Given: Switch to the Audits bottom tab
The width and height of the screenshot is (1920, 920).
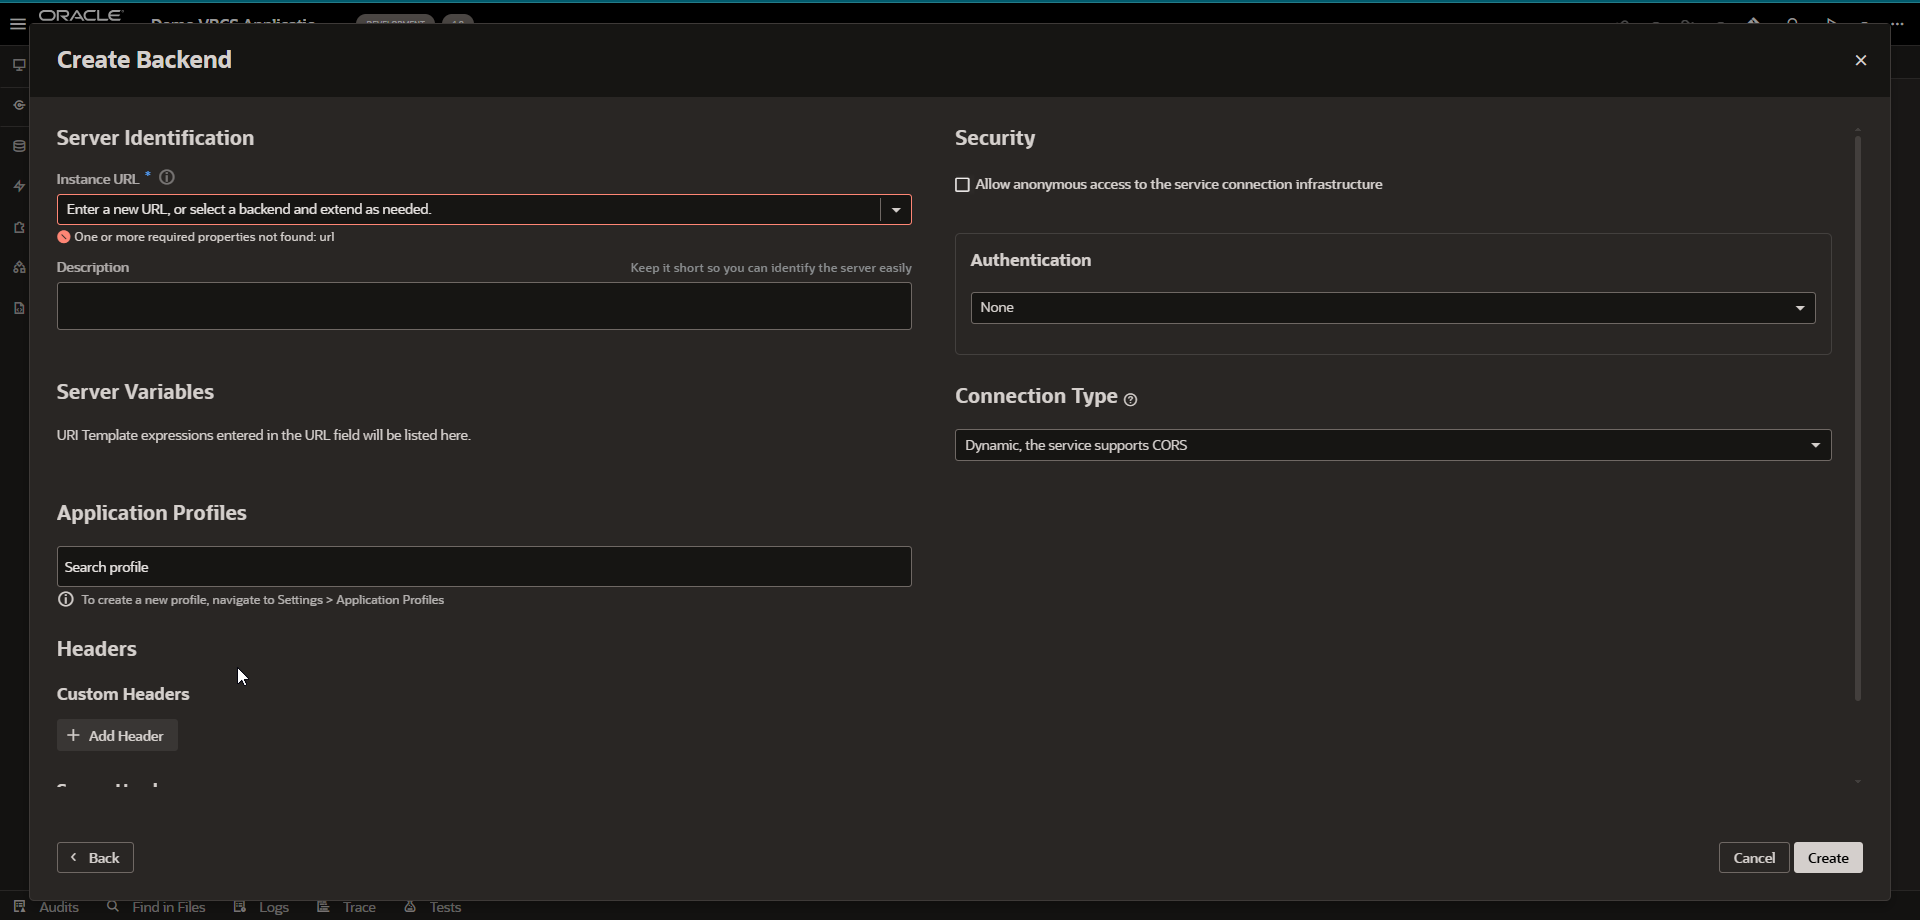Looking at the screenshot, I should 47,907.
